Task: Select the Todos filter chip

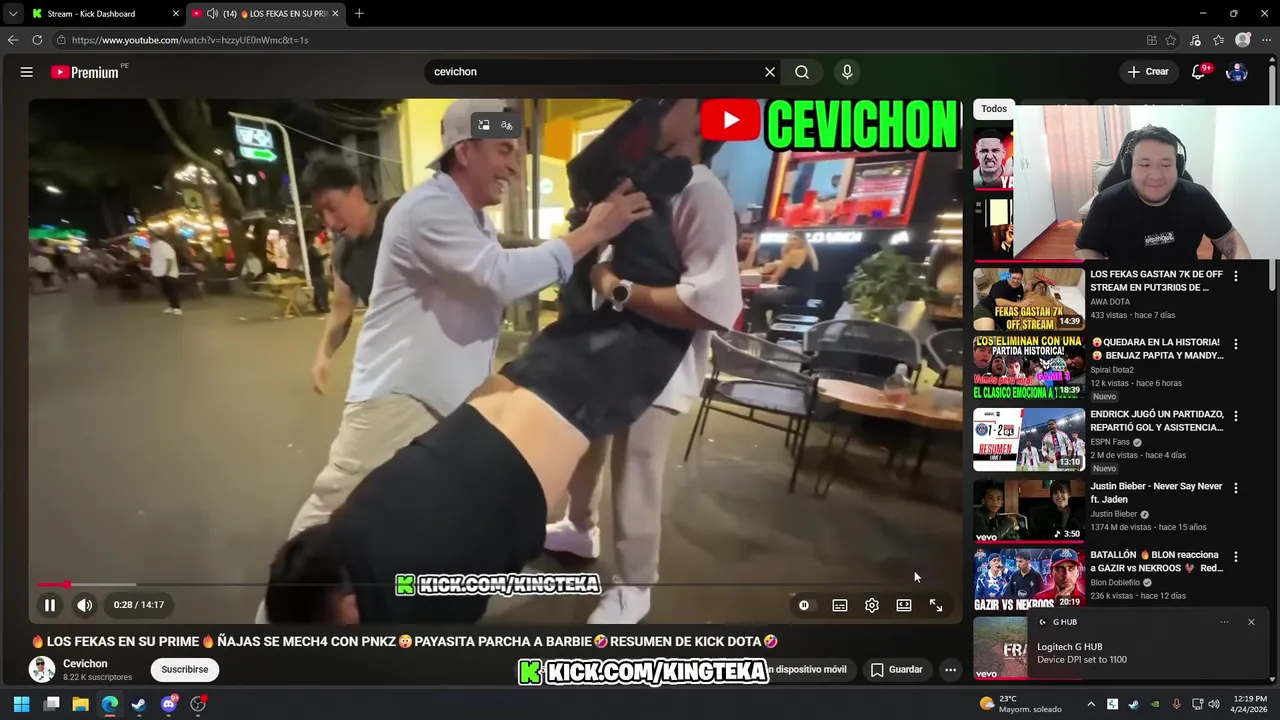Action: [x=994, y=109]
